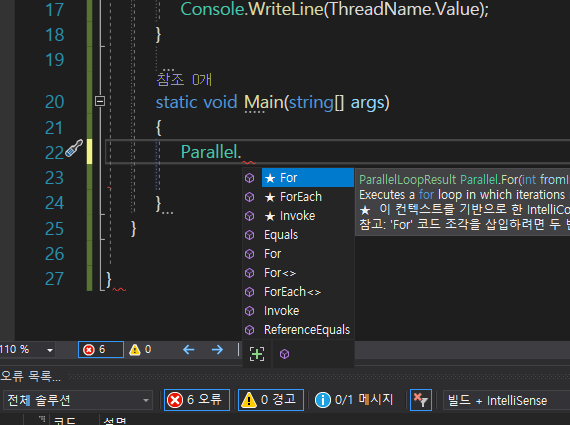Navigate forward with right arrow
The height and width of the screenshot is (425, 570).
217,350
